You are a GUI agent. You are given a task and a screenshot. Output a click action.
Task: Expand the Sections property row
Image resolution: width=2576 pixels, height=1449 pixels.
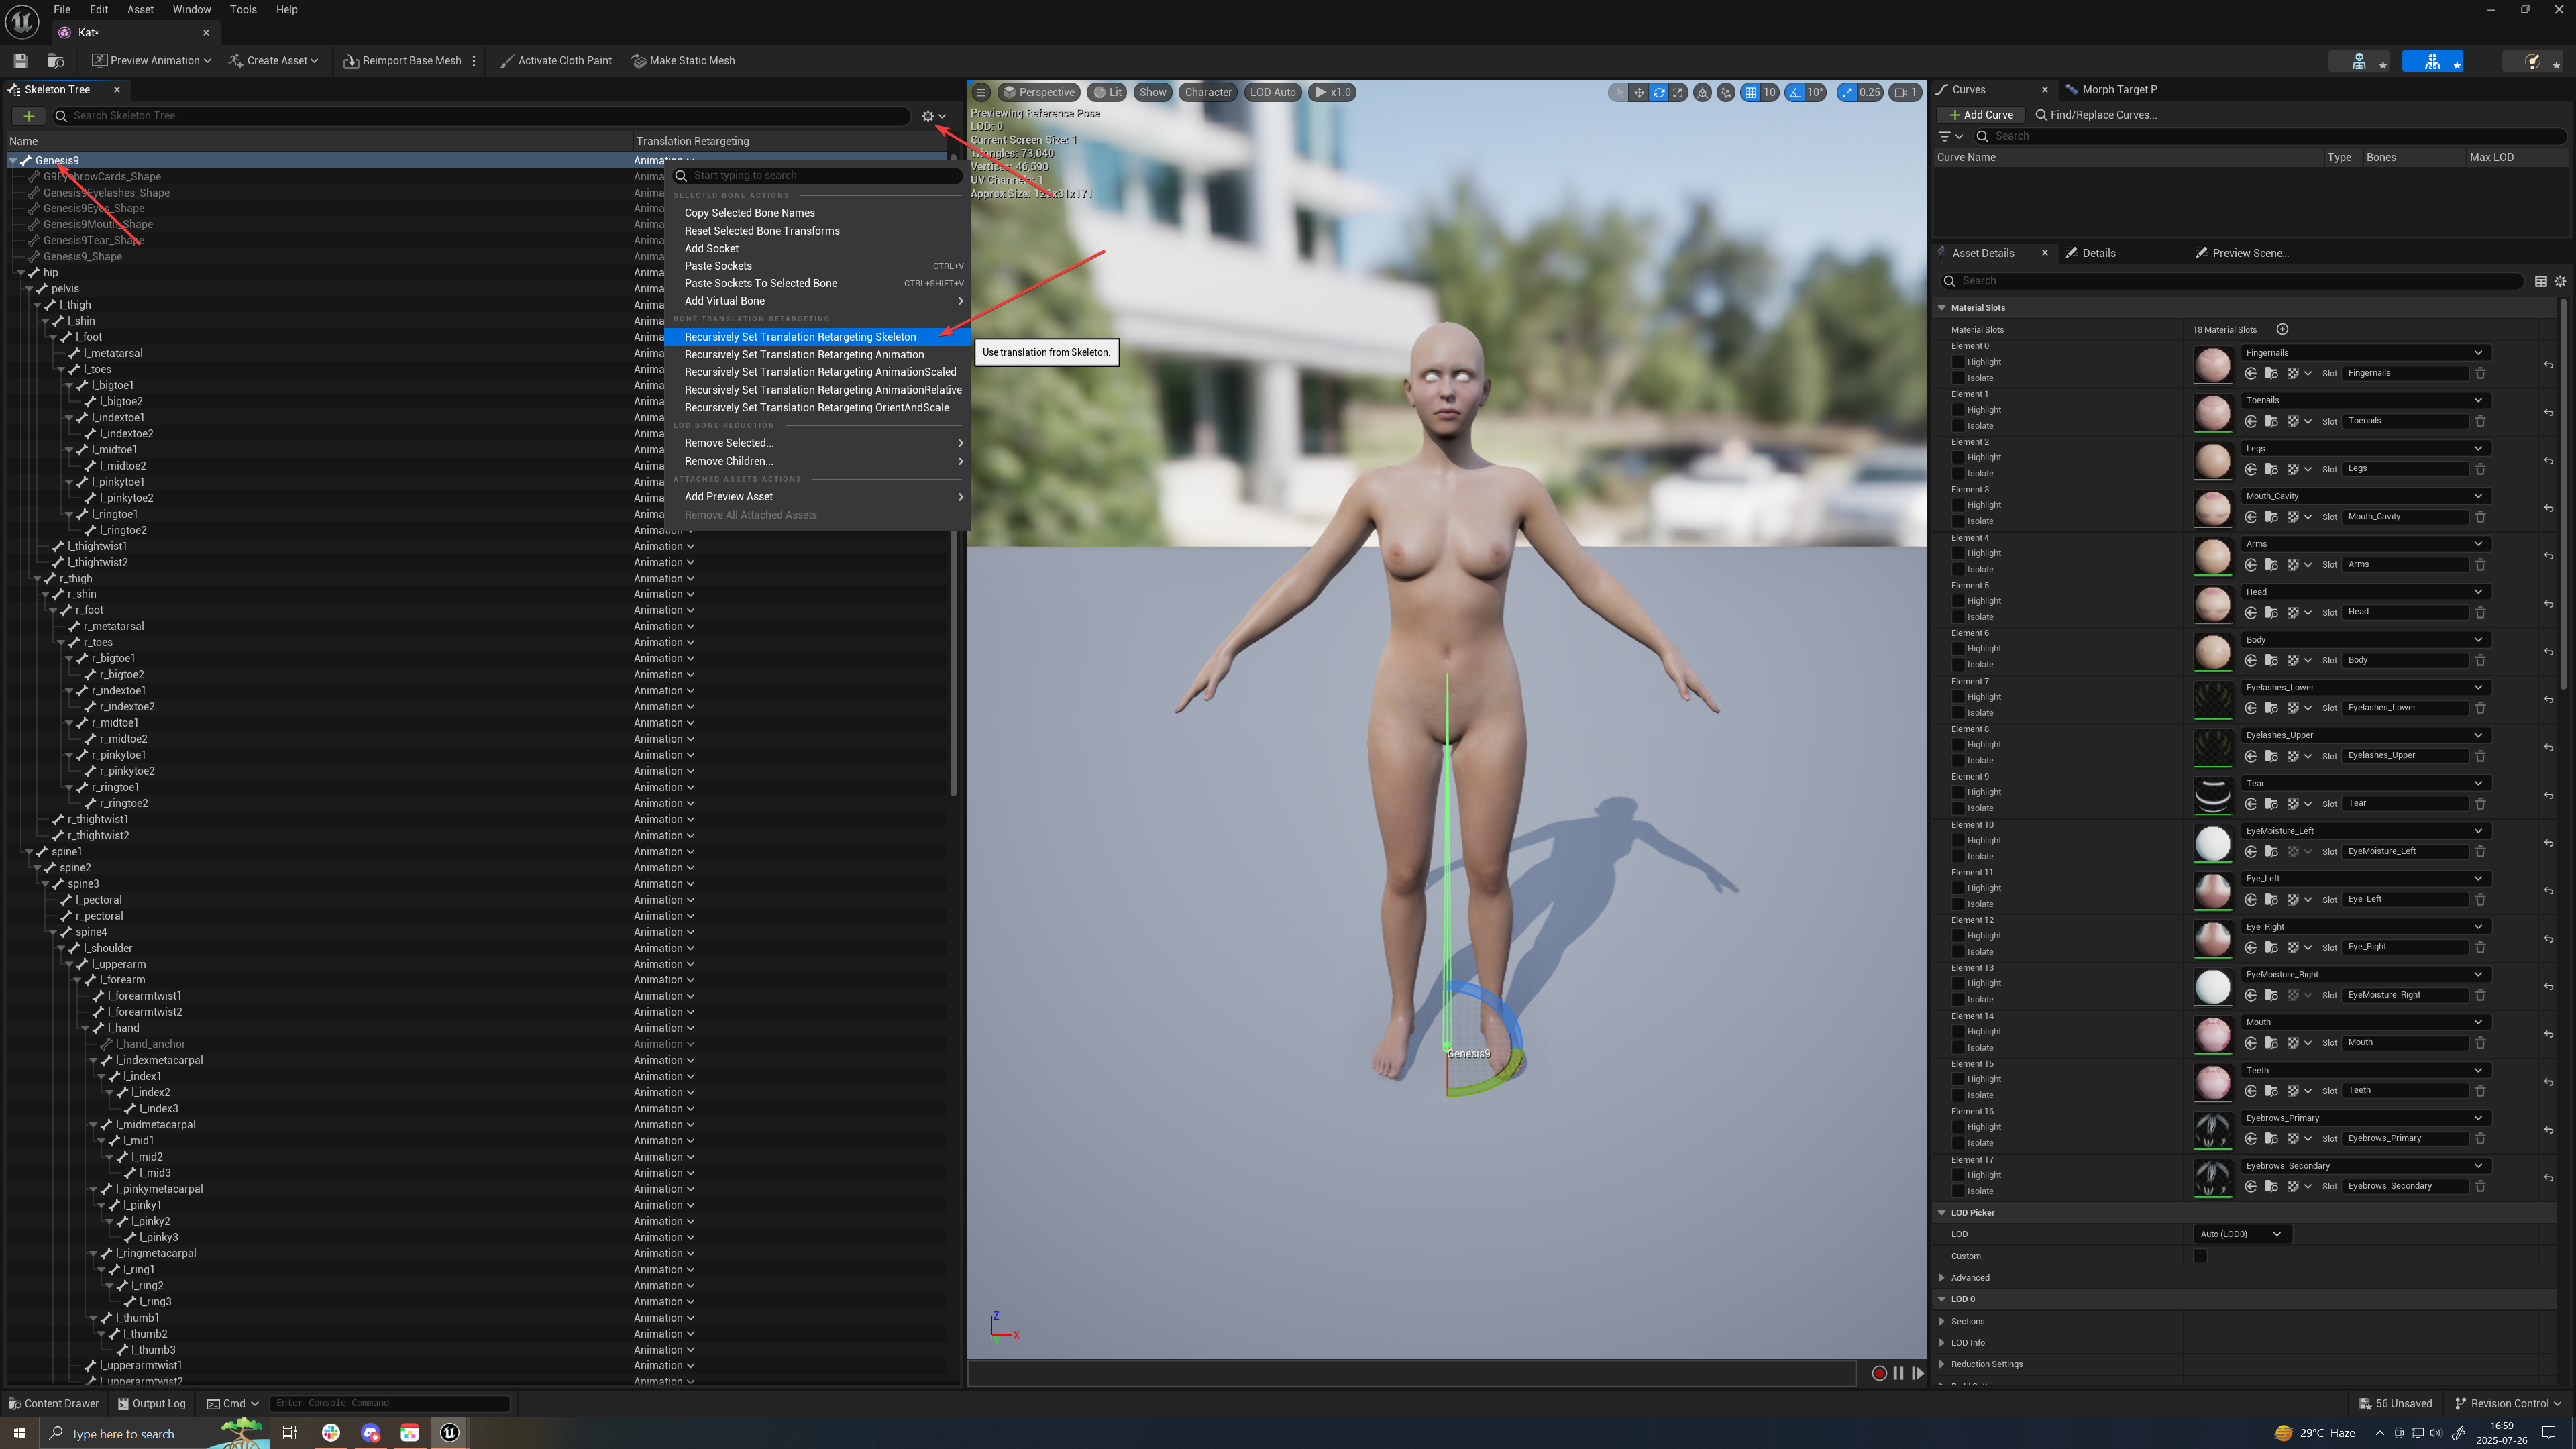[1942, 1321]
